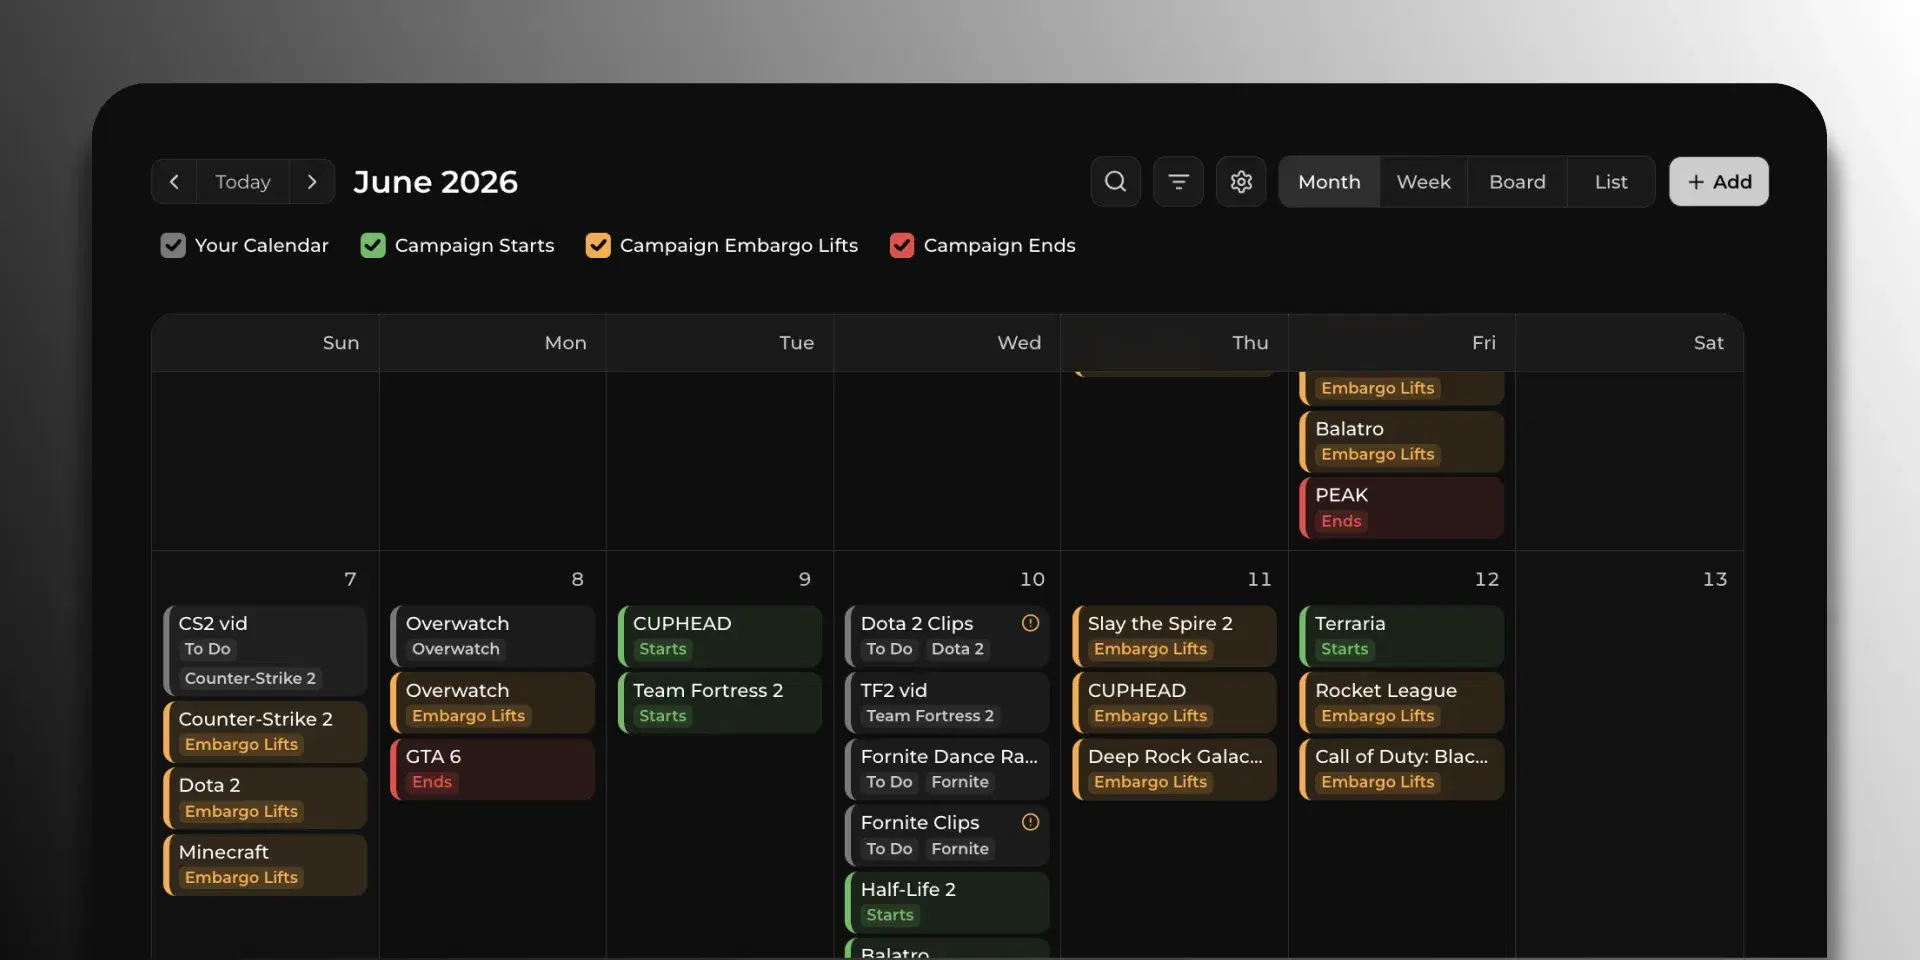Click the Team Fortress 2 tag on TF2 vid

tap(930, 716)
